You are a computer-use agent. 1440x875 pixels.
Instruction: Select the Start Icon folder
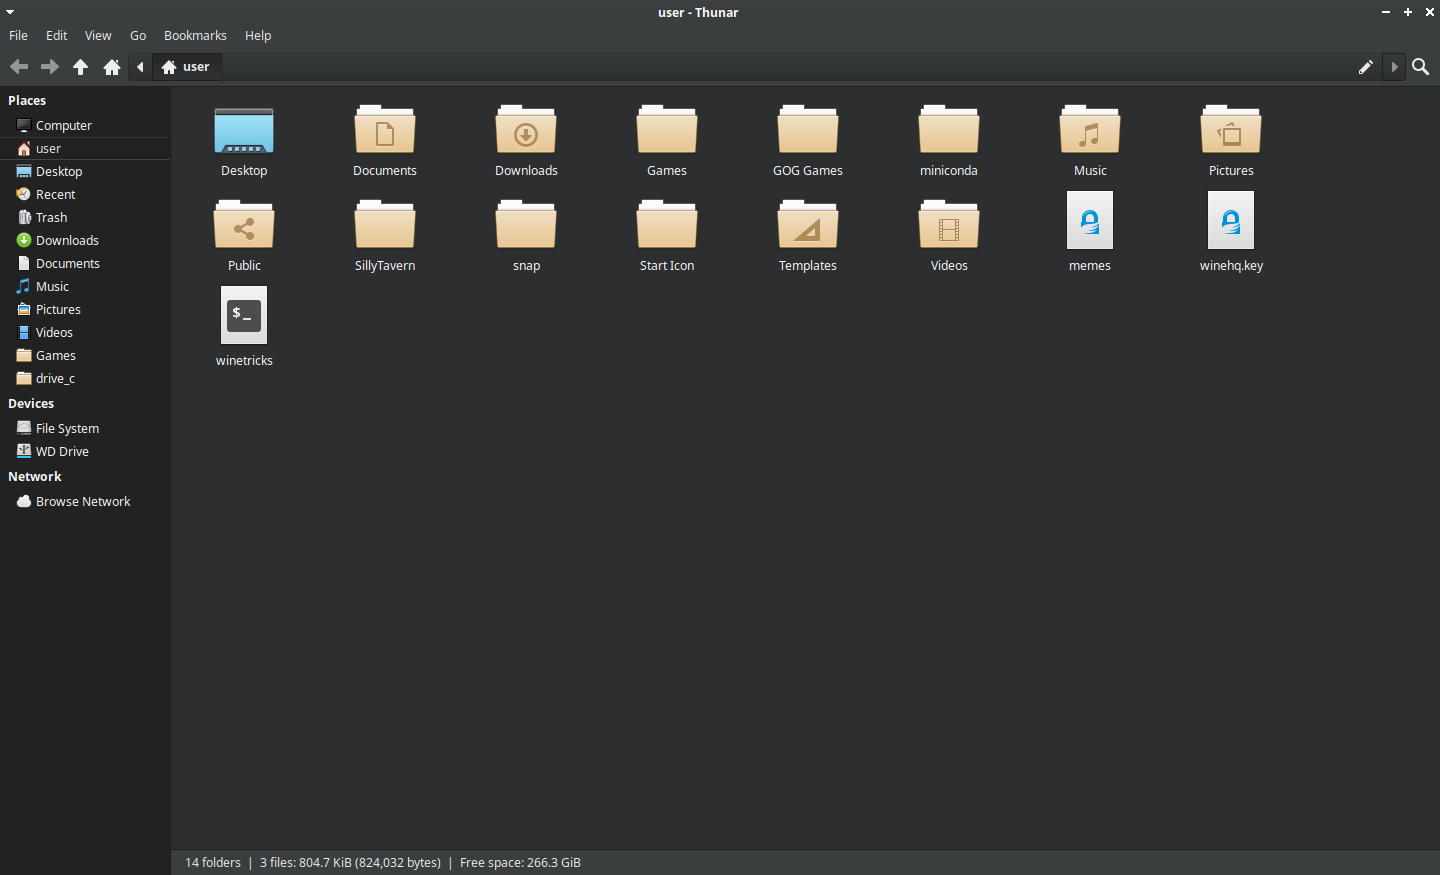(x=667, y=226)
